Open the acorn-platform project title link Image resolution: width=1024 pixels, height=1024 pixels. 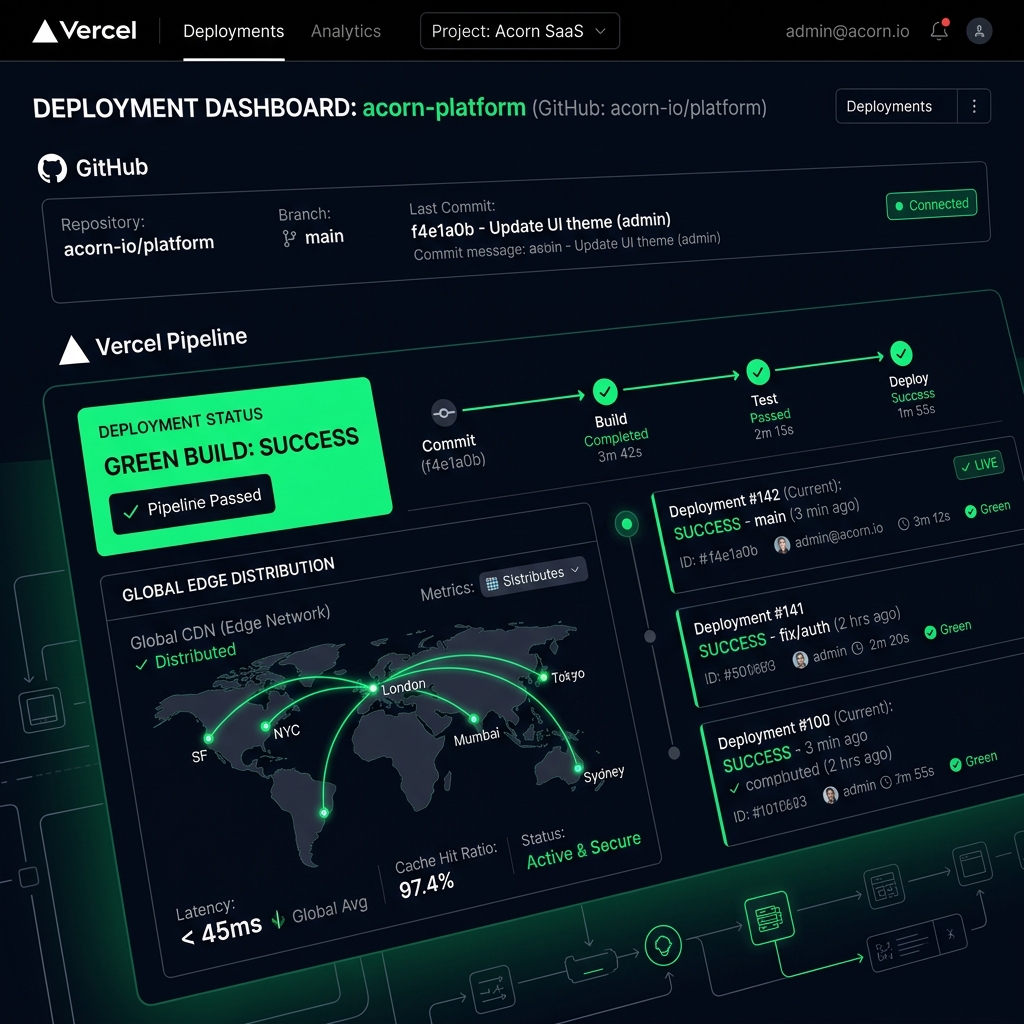[x=444, y=107]
